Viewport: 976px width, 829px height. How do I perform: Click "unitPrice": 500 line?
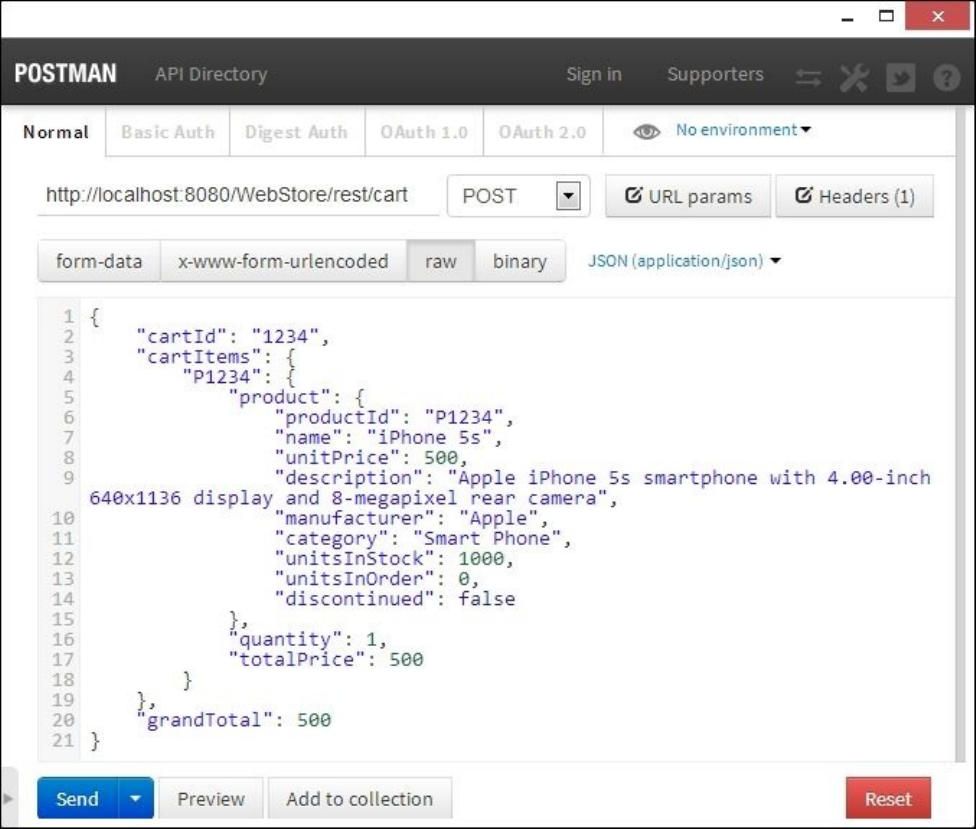point(371,457)
